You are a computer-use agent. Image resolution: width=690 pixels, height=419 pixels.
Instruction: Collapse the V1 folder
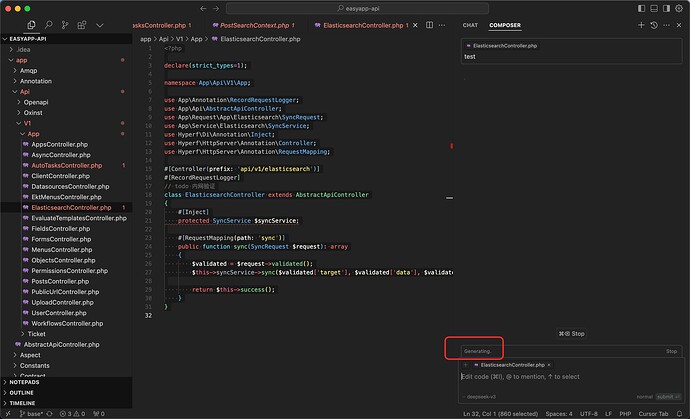pos(66,123)
